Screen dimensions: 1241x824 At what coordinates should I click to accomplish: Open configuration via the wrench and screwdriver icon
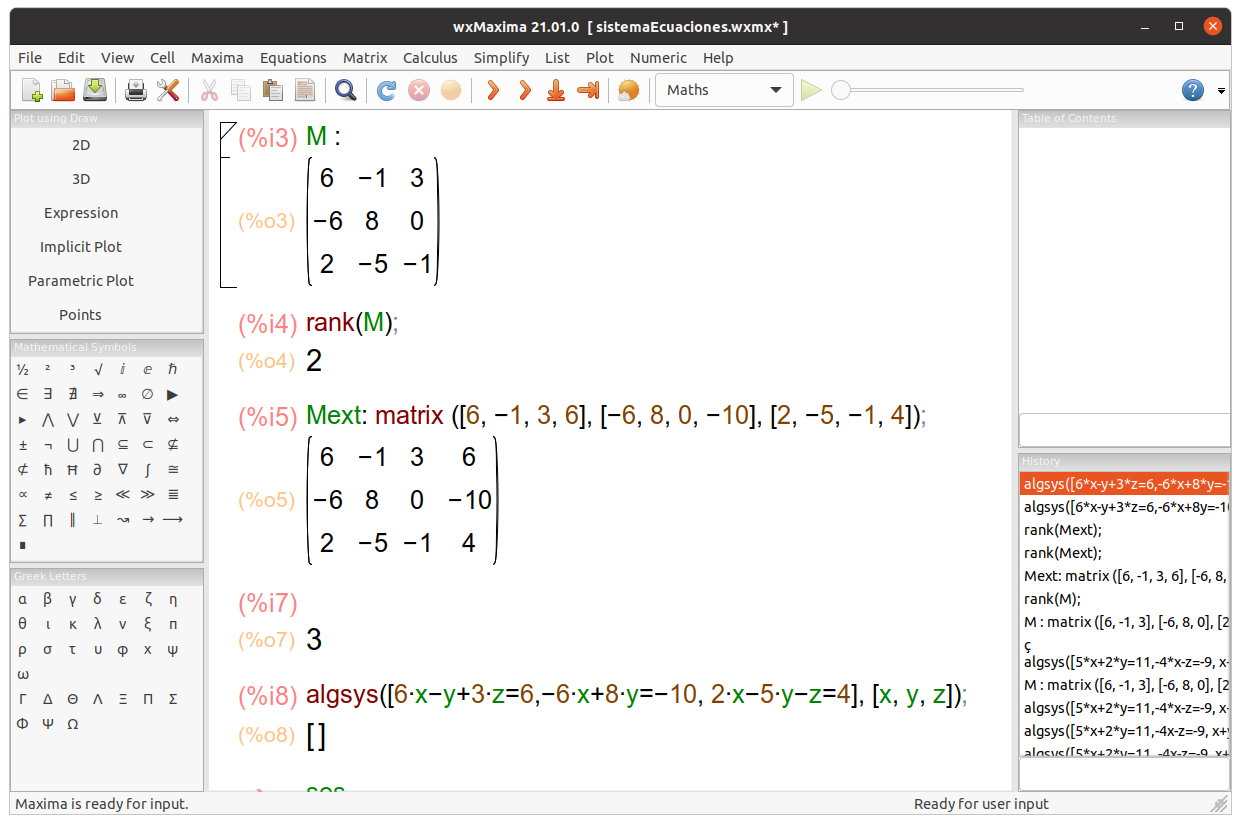point(168,90)
